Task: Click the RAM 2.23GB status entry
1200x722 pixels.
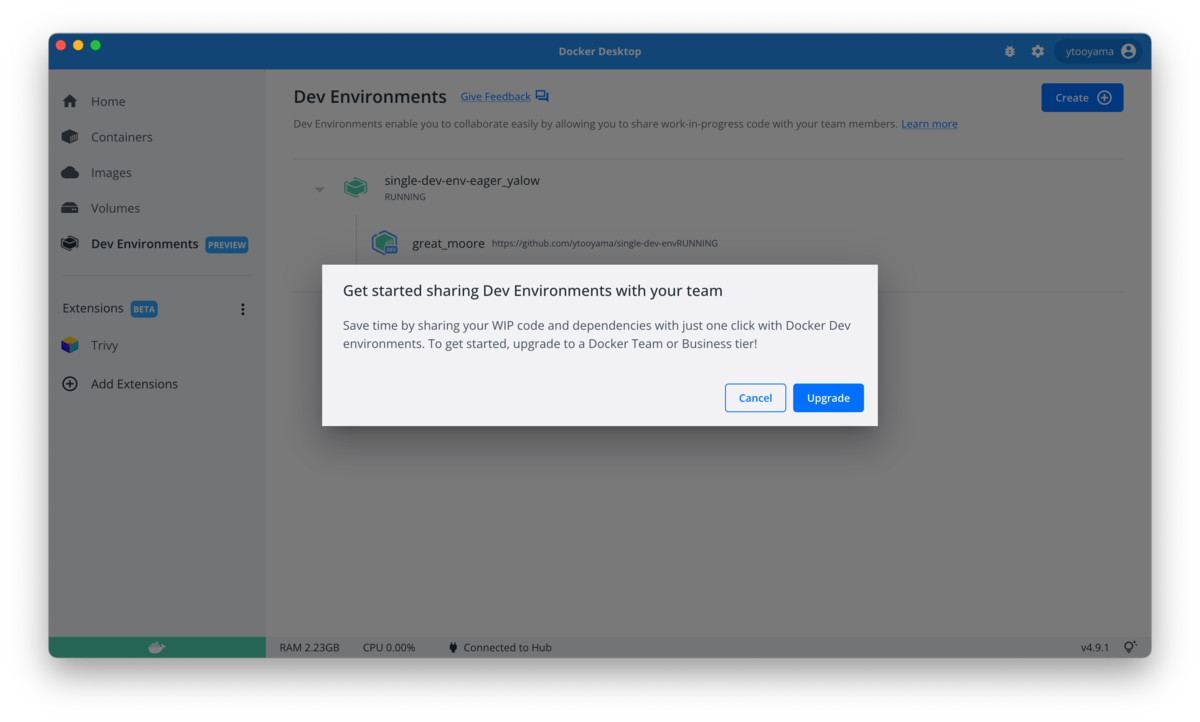Action: (310, 648)
